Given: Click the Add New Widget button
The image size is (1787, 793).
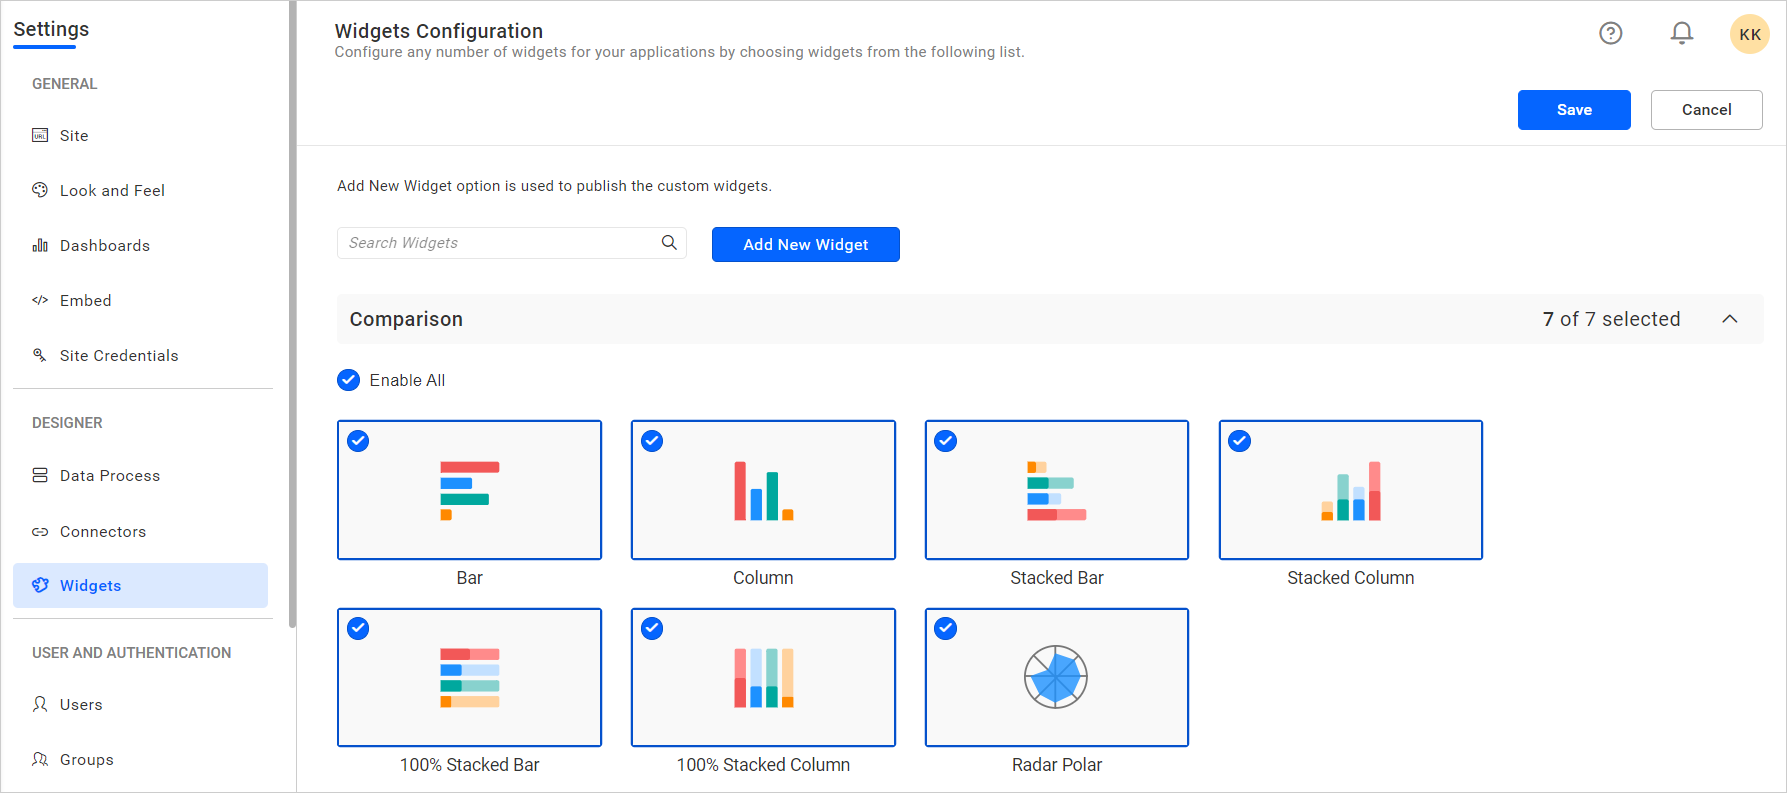Looking at the screenshot, I should (x=805, y=244).
